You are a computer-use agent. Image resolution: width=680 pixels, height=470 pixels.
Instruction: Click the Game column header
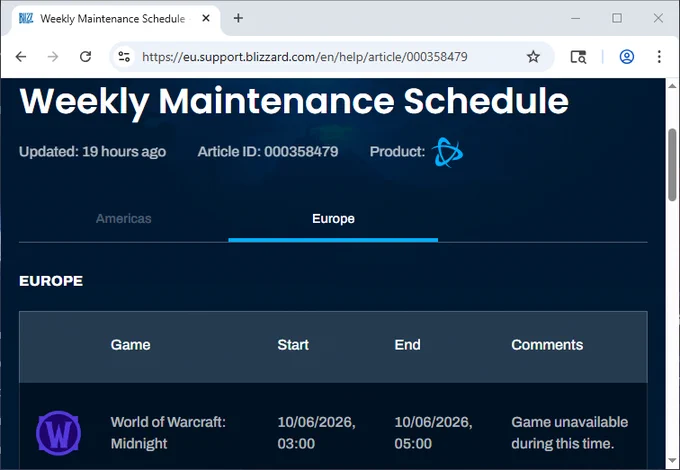click(131, 345)
